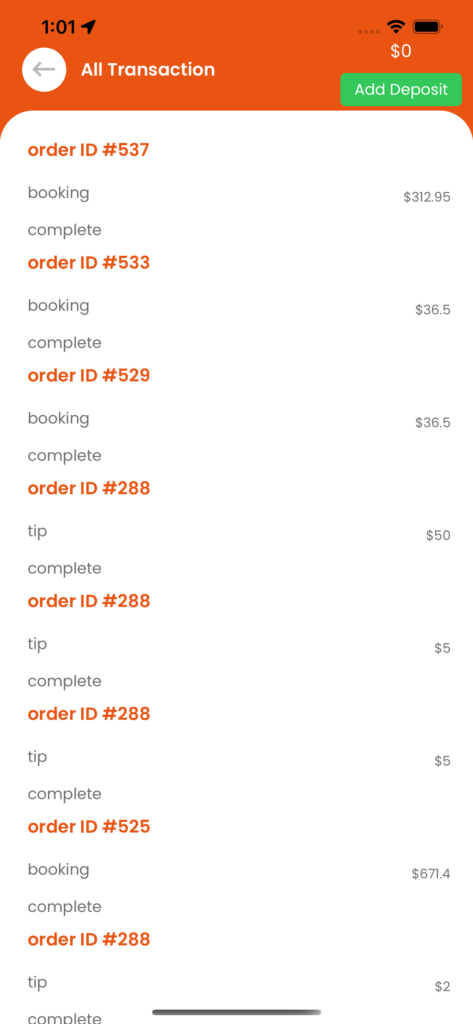Select the complete status under order #525
473x1024 pixels.
click(65, 907)
